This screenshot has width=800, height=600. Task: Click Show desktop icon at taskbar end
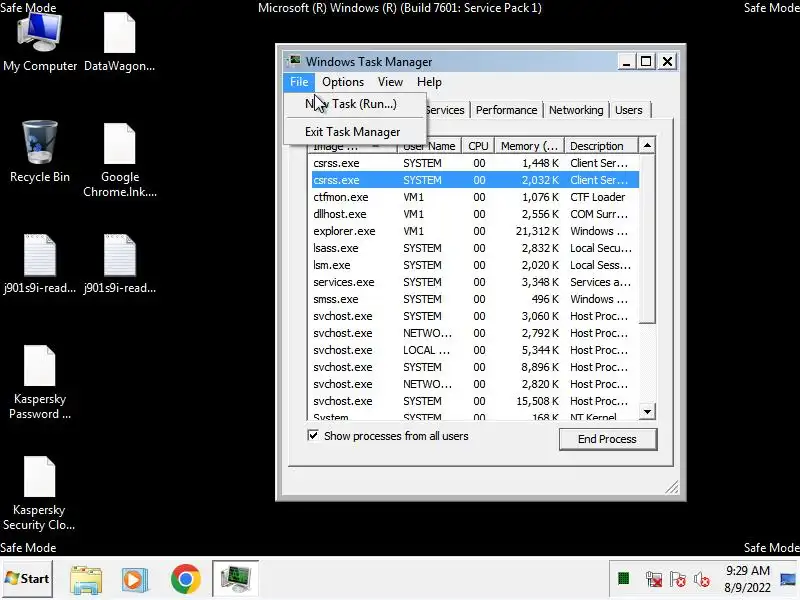click(x=788, y=579)
